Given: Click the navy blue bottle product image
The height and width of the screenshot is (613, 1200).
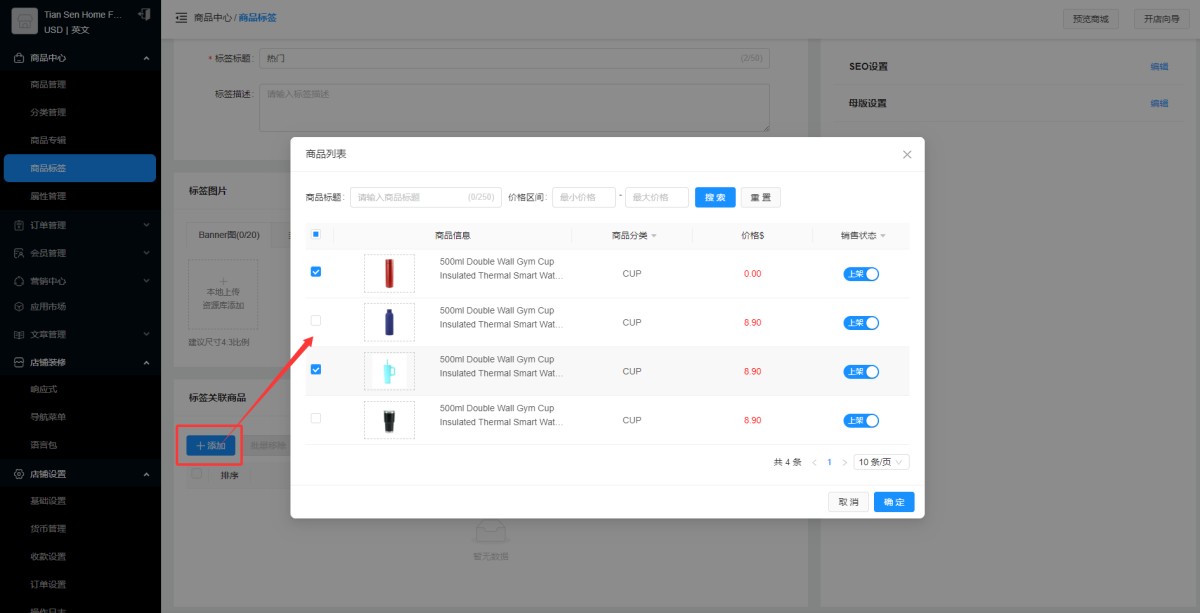Looking at the screenshot, I should tap(389, 323).
